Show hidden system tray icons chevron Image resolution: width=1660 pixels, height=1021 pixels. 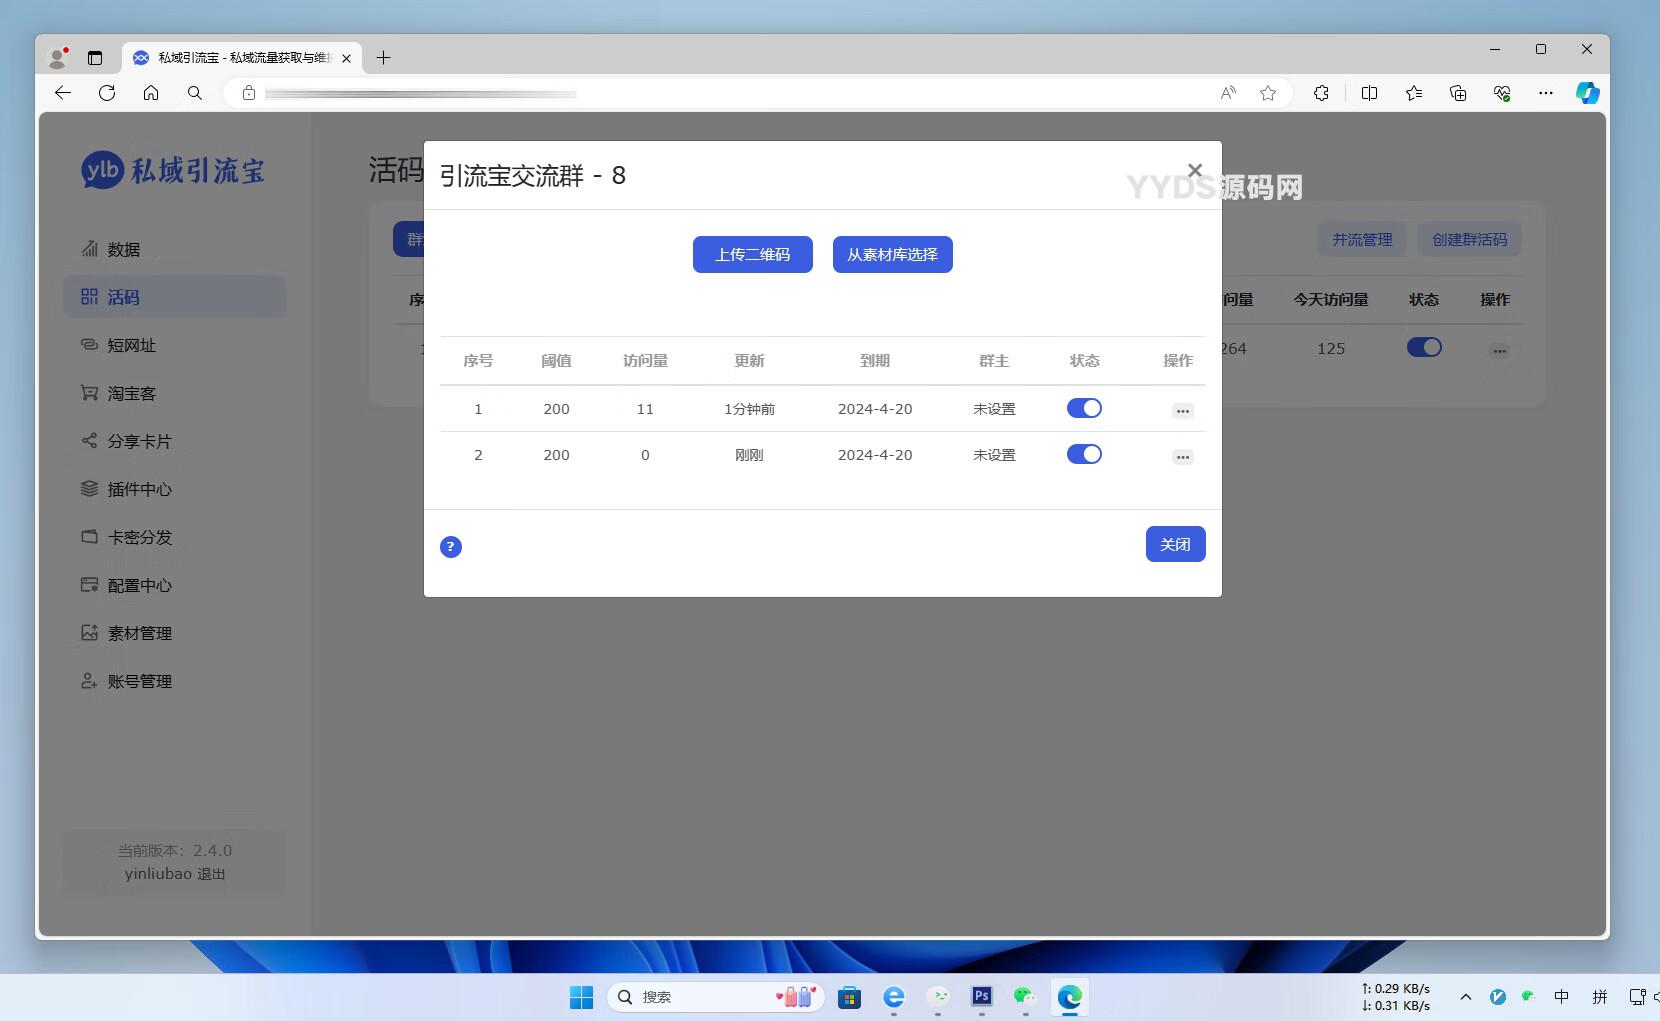pyautogui.click(x=1465, y=997)
